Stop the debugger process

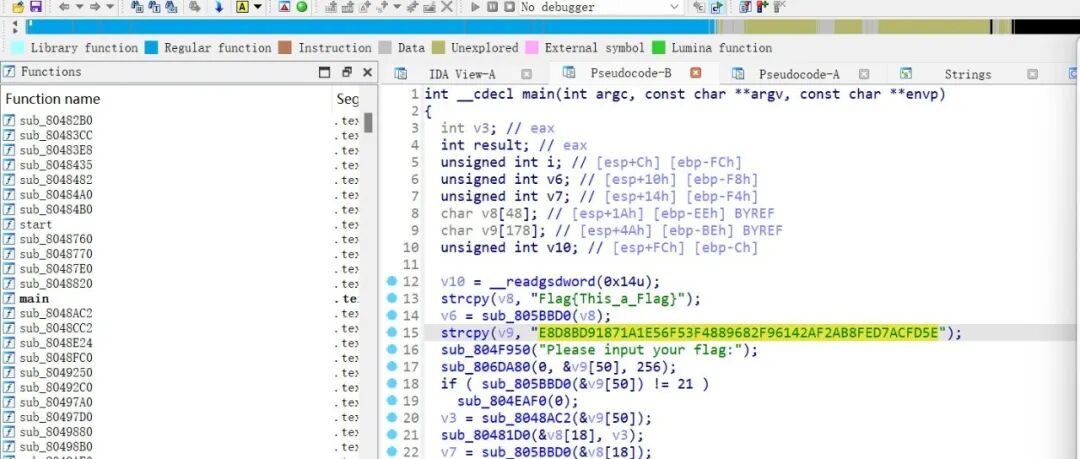509,7
